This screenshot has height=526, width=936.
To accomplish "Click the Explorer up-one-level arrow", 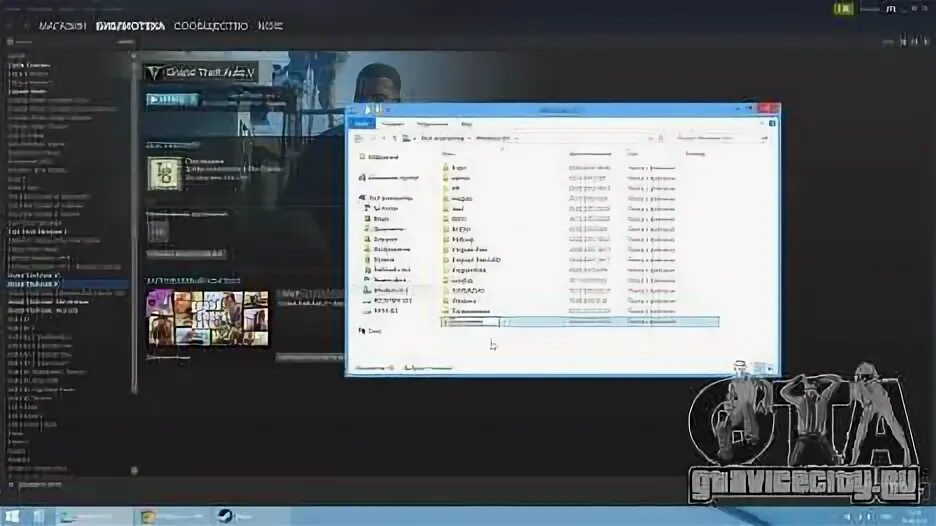I will click(395, 139).
